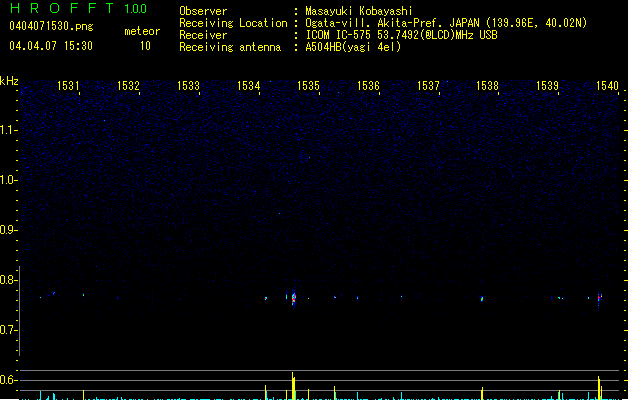This screenshot has width=629, height=400.
Task: Click the 1537 time axis marker
Action: (x=428, y=86)
